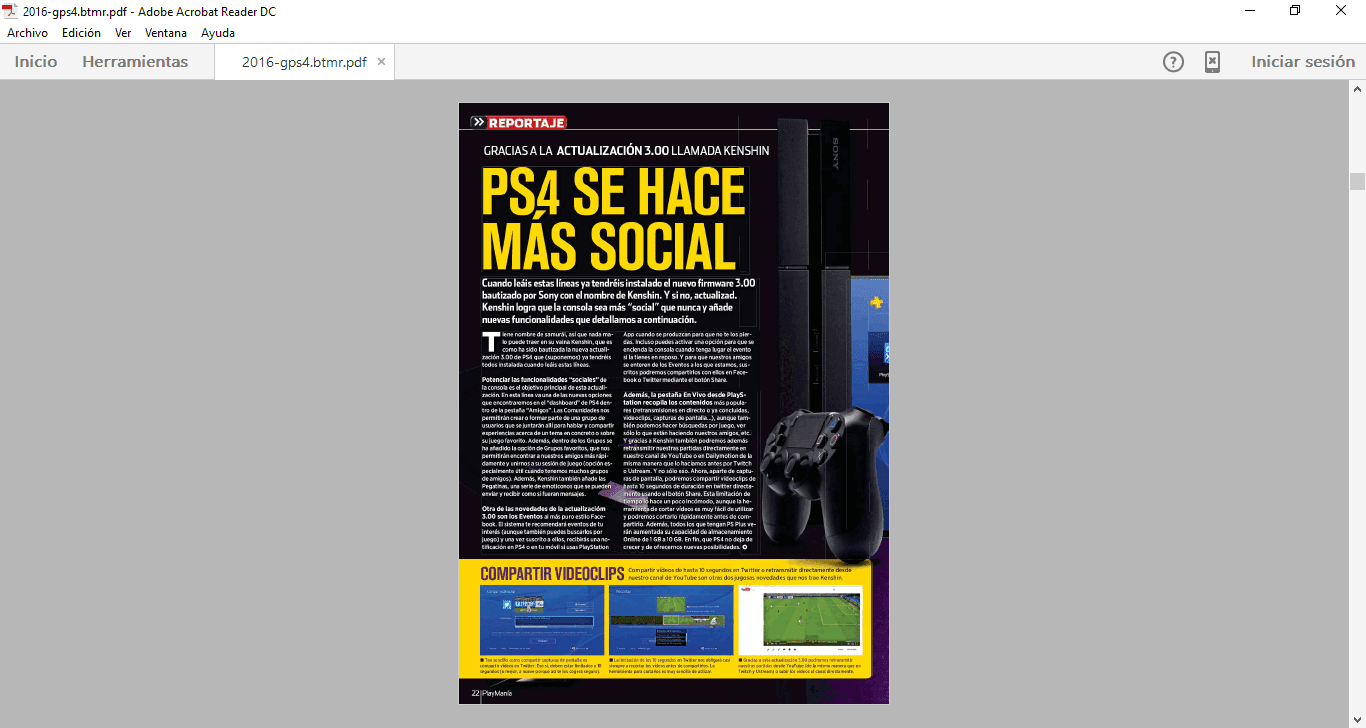The image size is (1366, 728).
Task: Click the Iniciar sesión button
Action: click(x=1303, y=62)
